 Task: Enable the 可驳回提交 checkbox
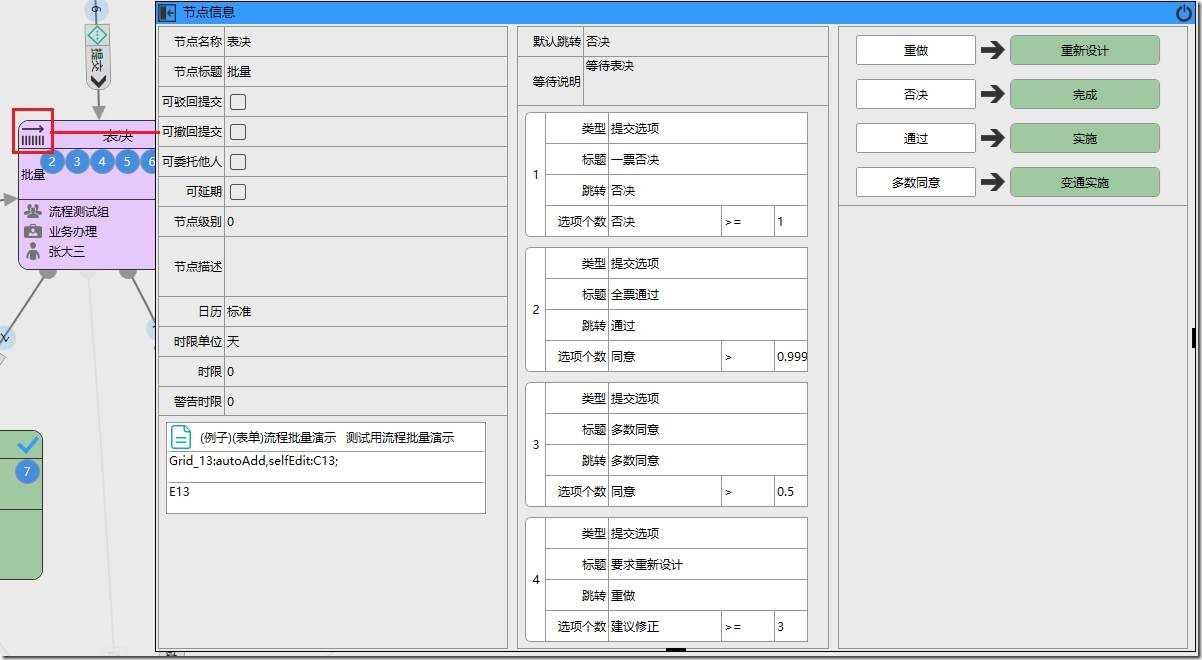[238, 102]
